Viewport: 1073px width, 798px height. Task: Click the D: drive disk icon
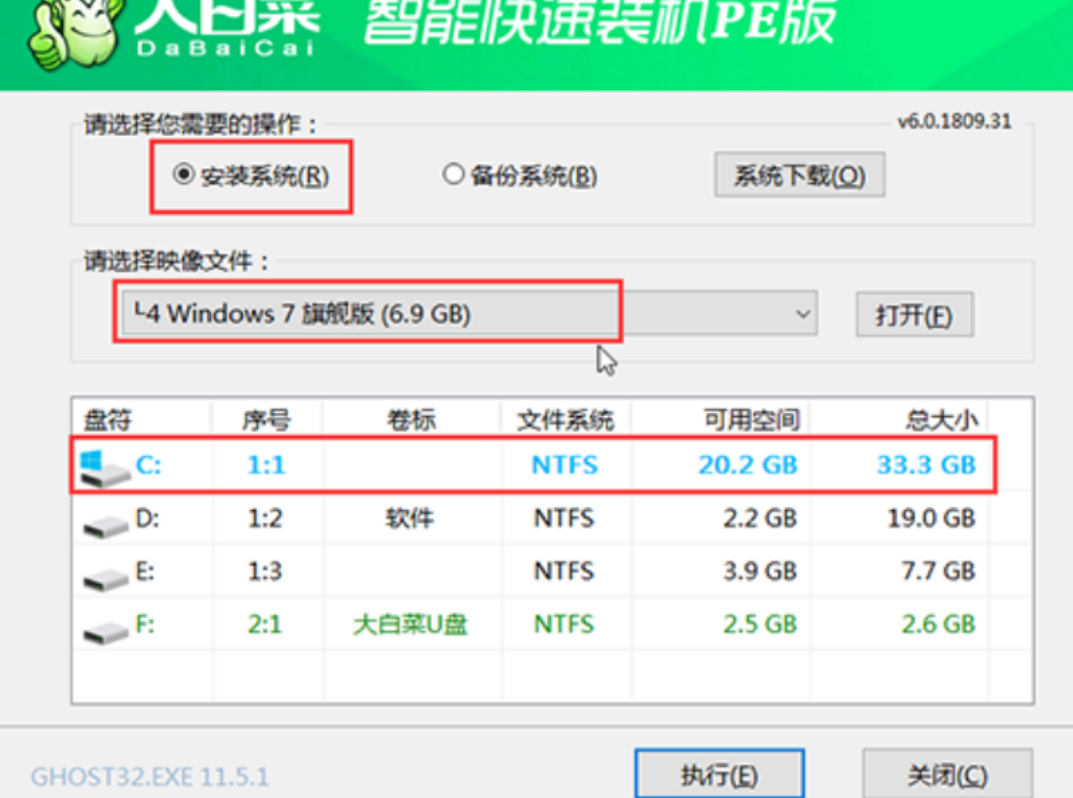[105, 526]
